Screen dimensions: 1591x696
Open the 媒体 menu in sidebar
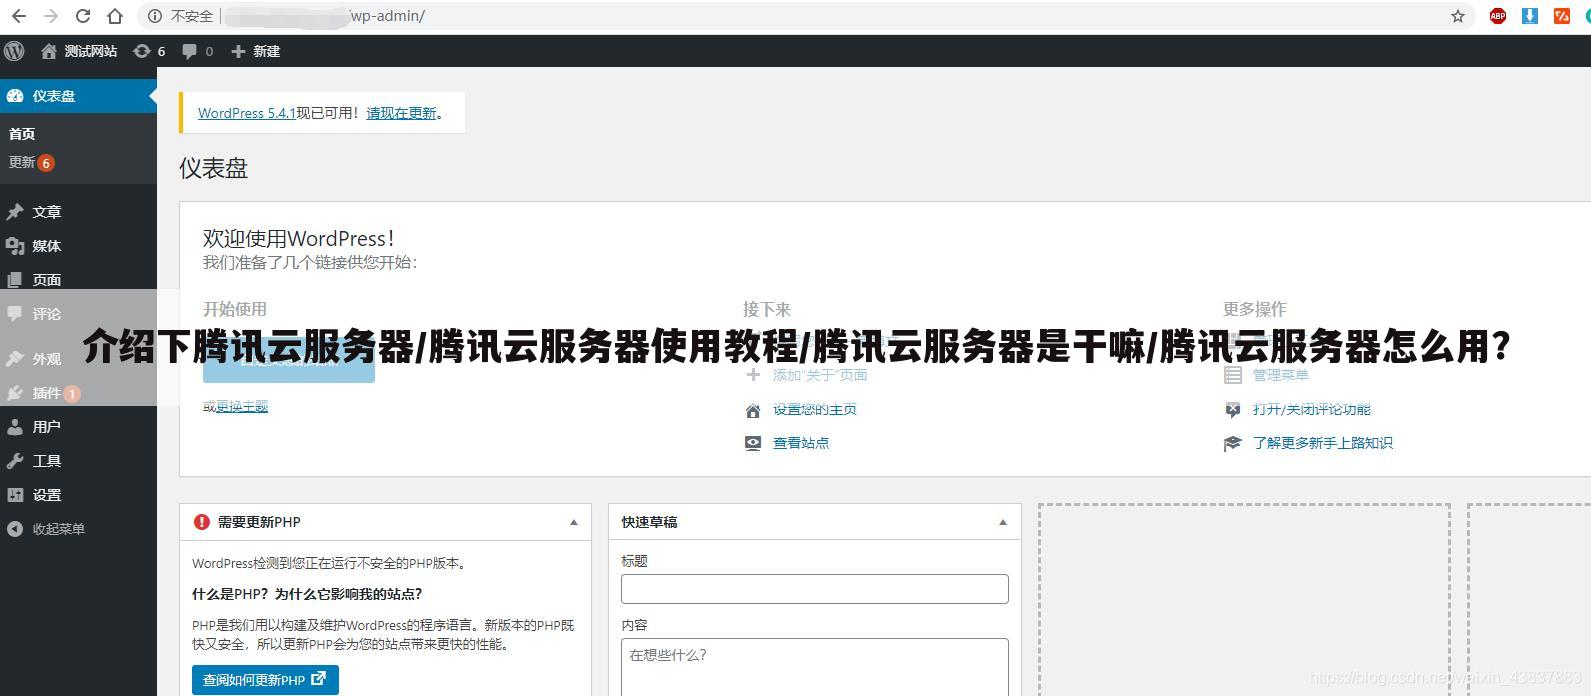tap(46, 246)
